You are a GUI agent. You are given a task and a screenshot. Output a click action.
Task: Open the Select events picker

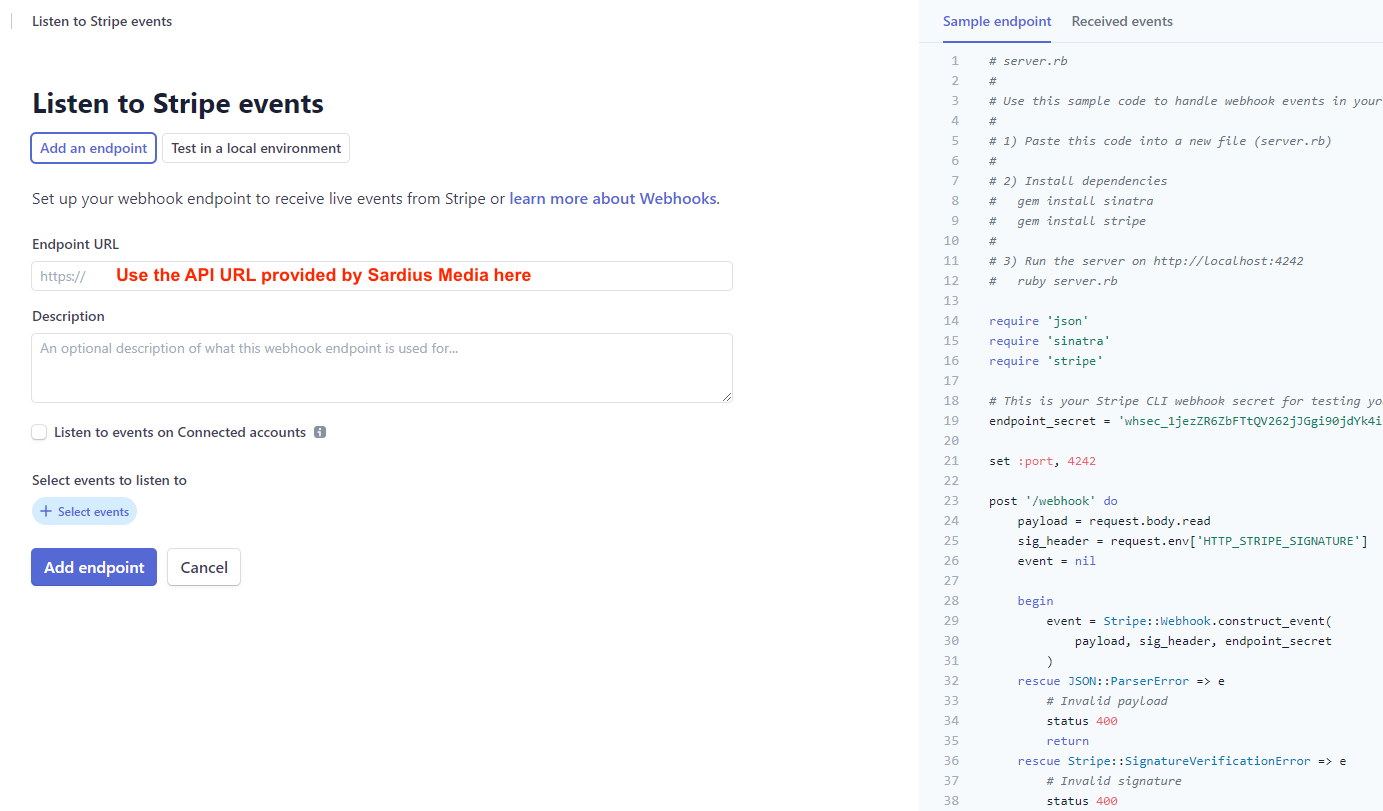click(x=85, y=511)
